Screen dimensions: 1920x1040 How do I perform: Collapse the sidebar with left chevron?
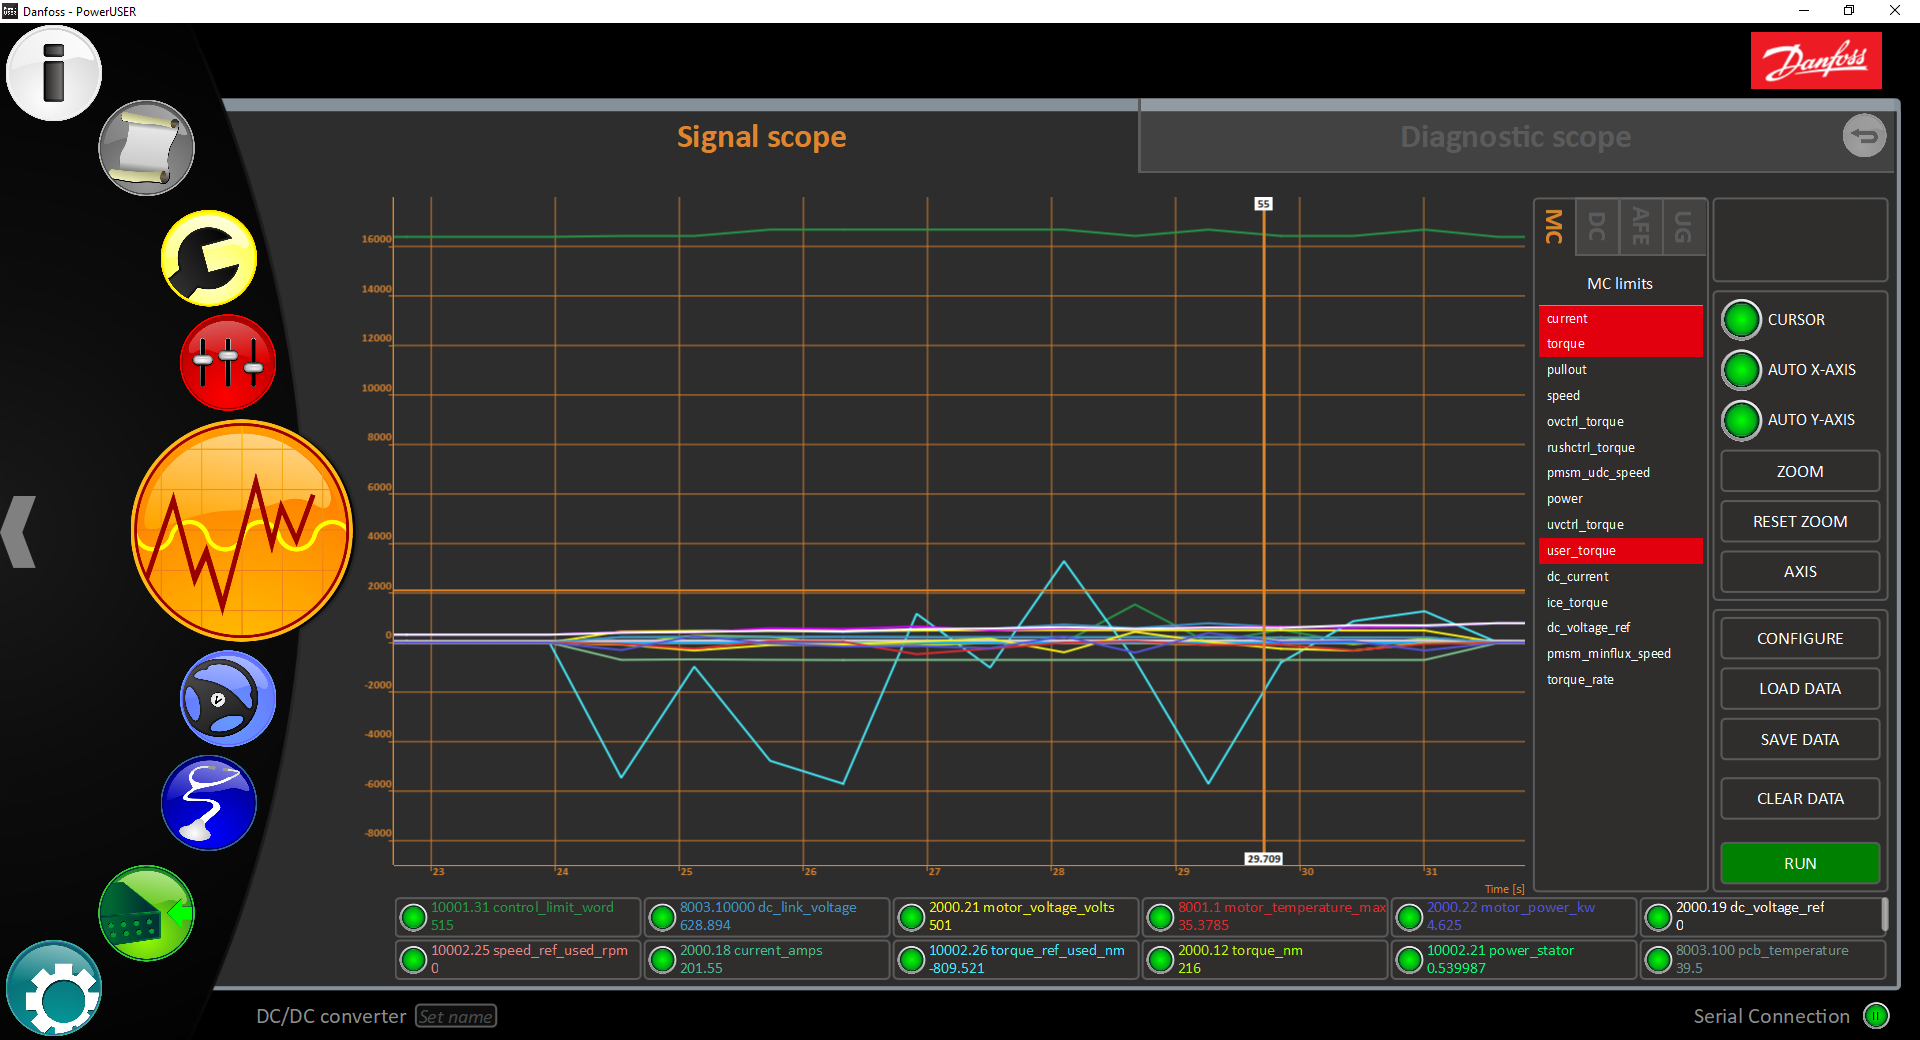(19, 532)
